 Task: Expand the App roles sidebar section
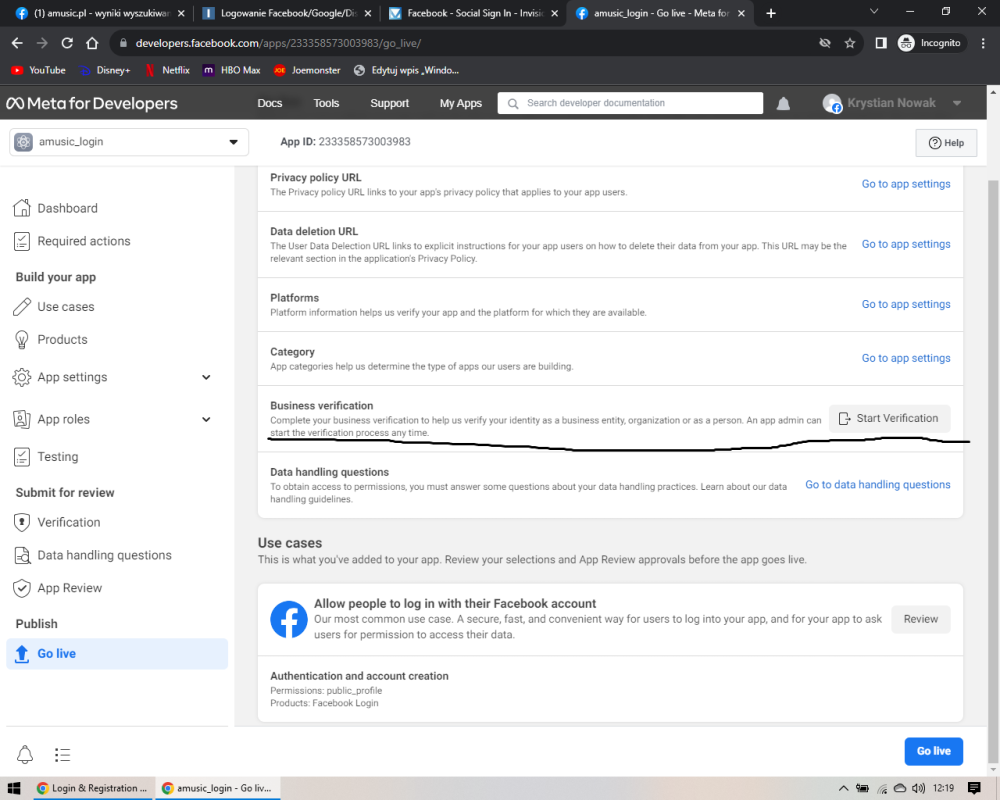point(206,419)
